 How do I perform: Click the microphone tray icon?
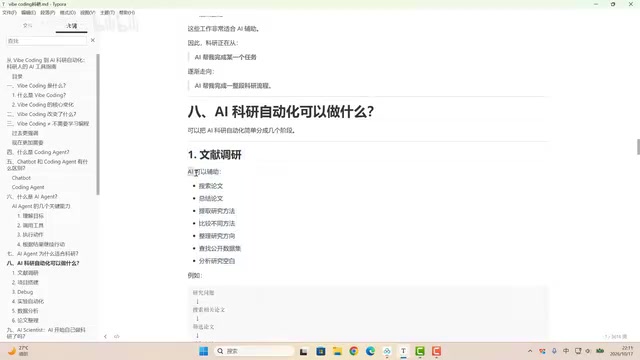[554, 351]
